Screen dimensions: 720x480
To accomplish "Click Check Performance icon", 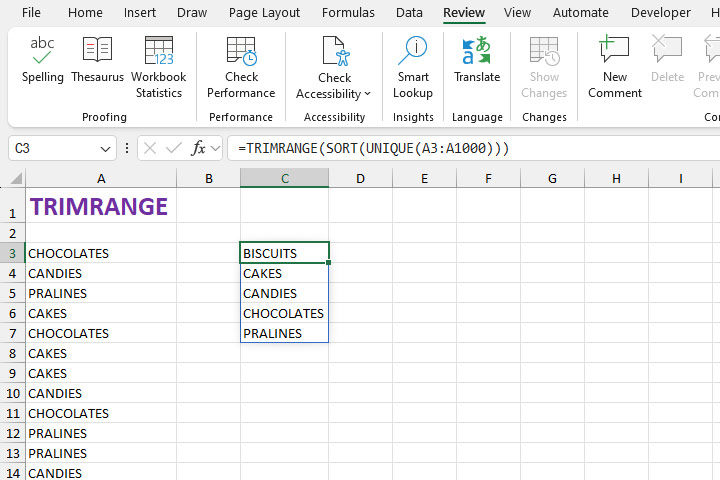I will click(x=242, y=51).
